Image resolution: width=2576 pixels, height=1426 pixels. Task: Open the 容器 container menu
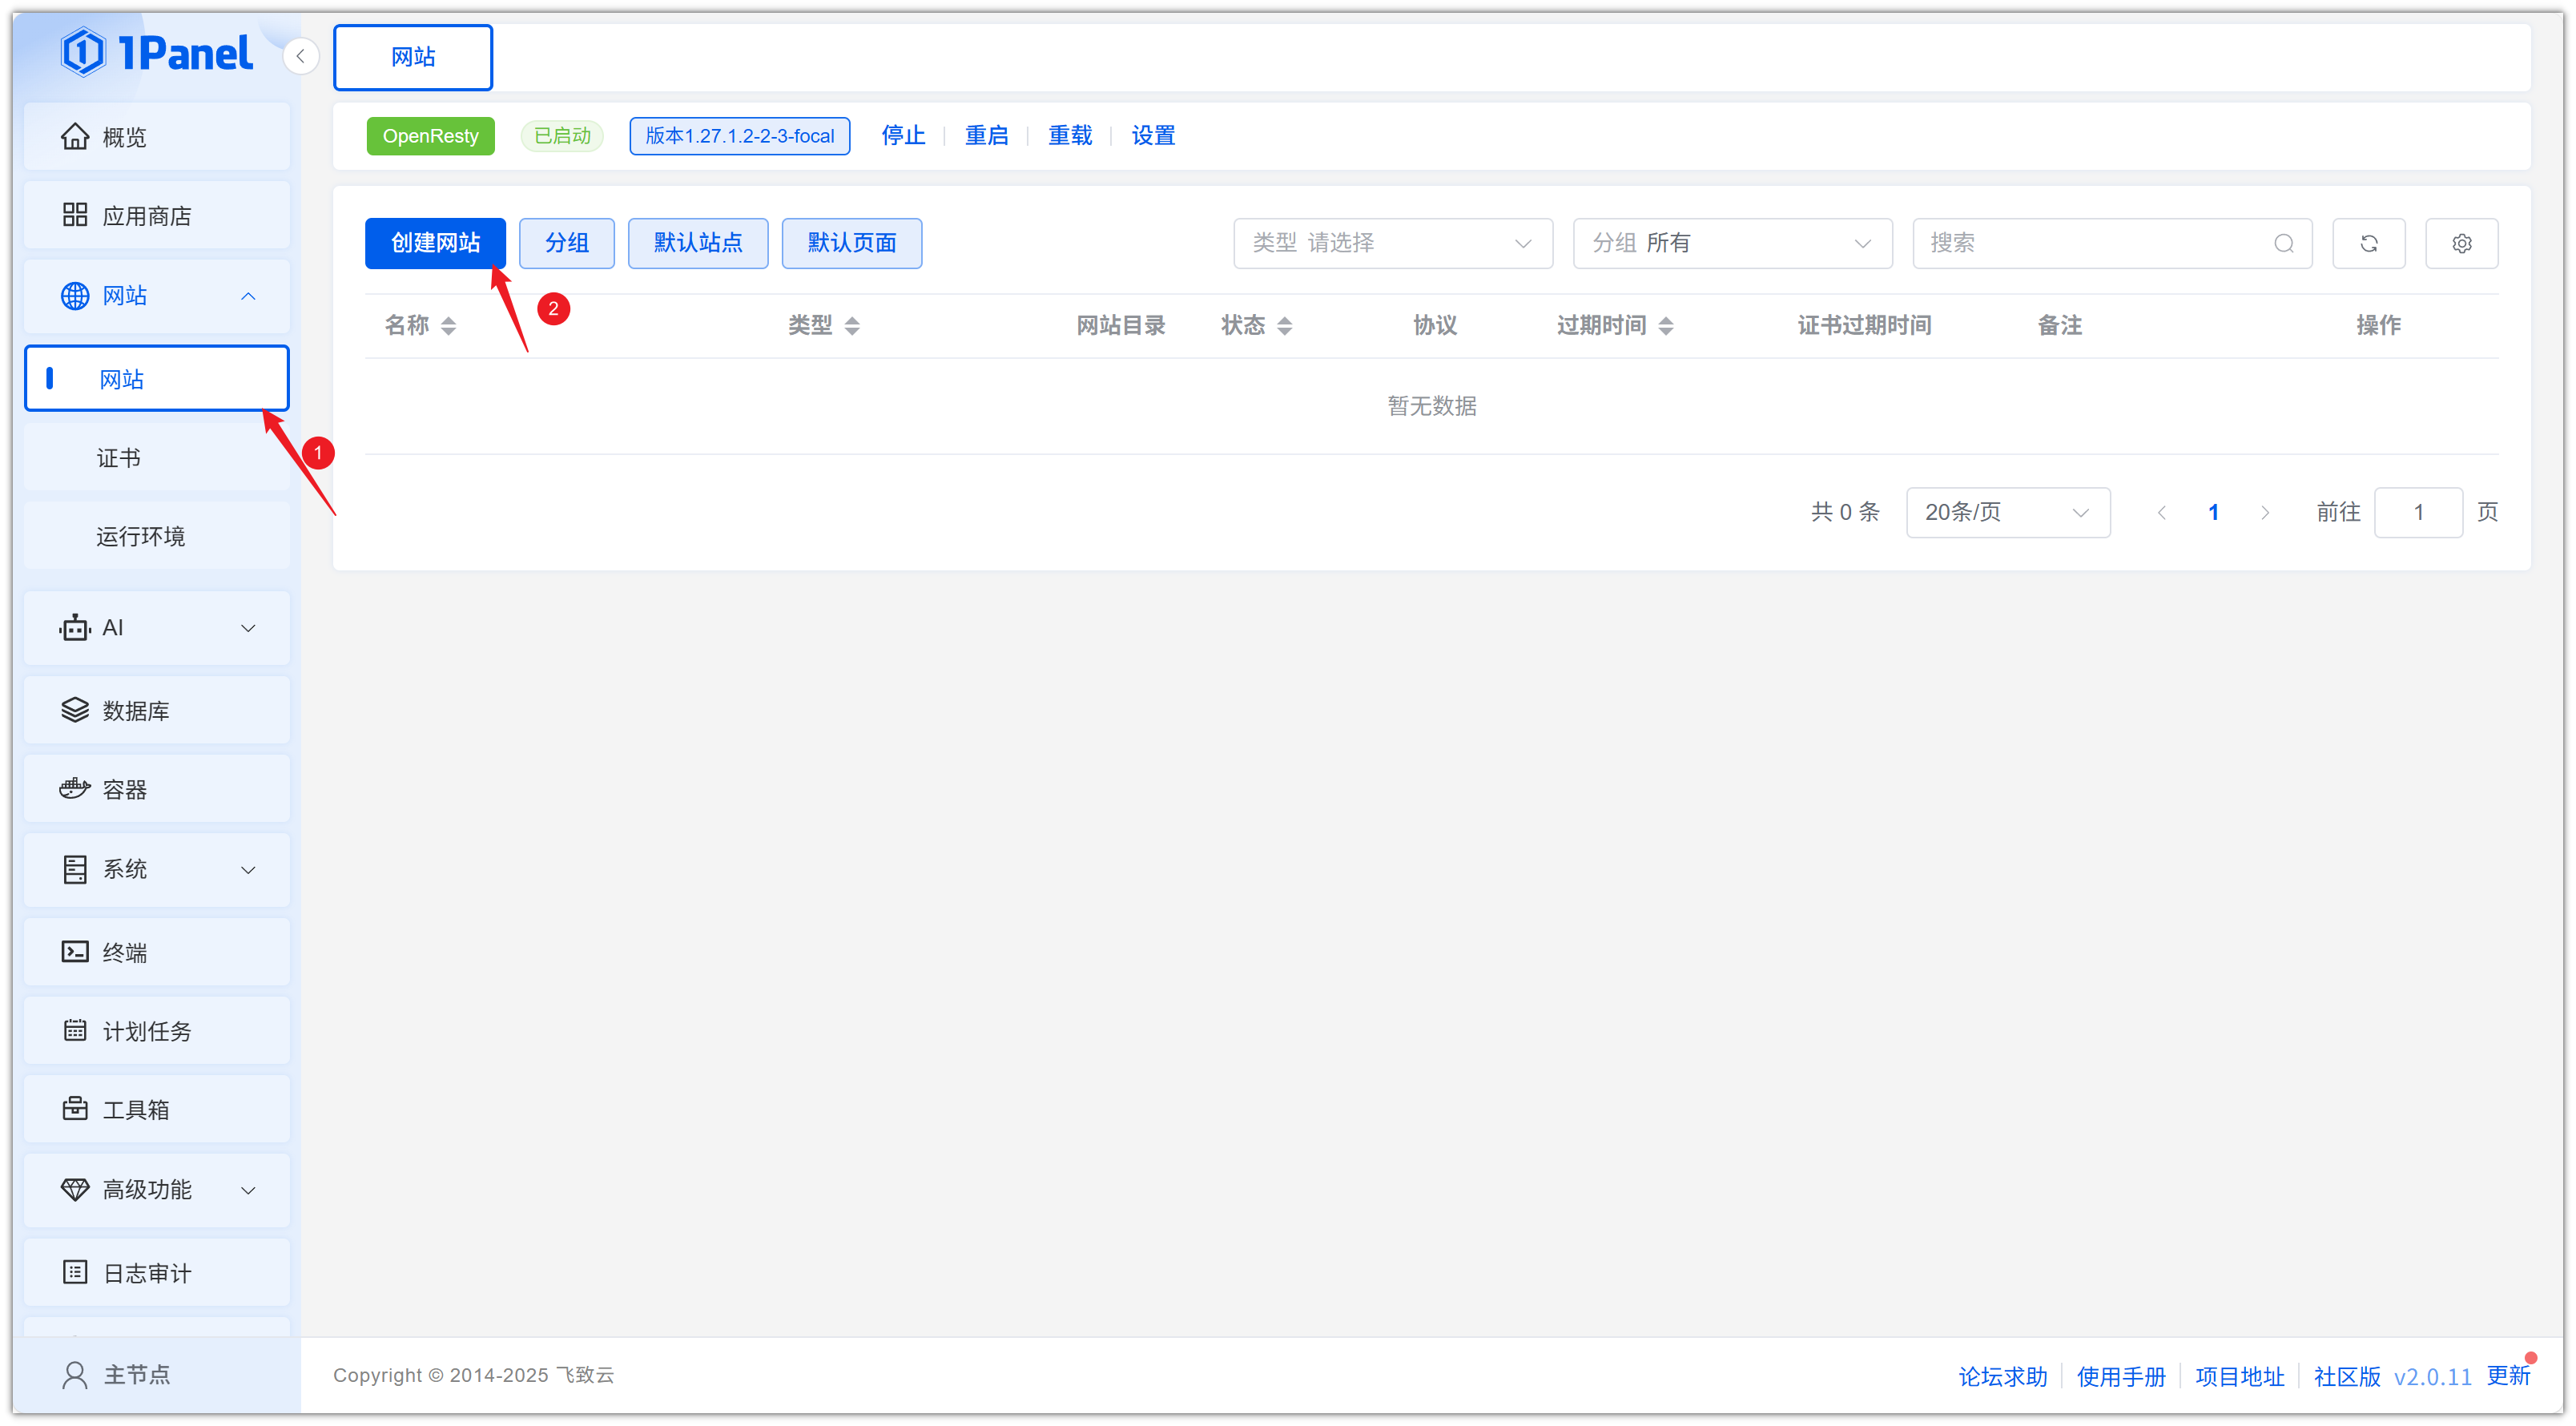point(157,789)
